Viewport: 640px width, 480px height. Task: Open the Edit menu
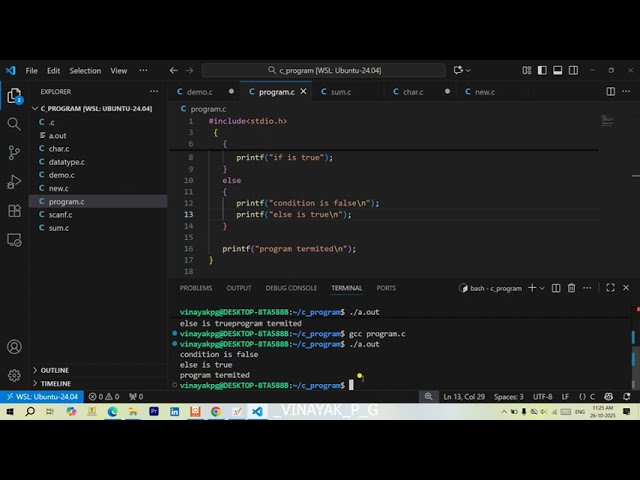pyautogui.click(x=53, y=71)
